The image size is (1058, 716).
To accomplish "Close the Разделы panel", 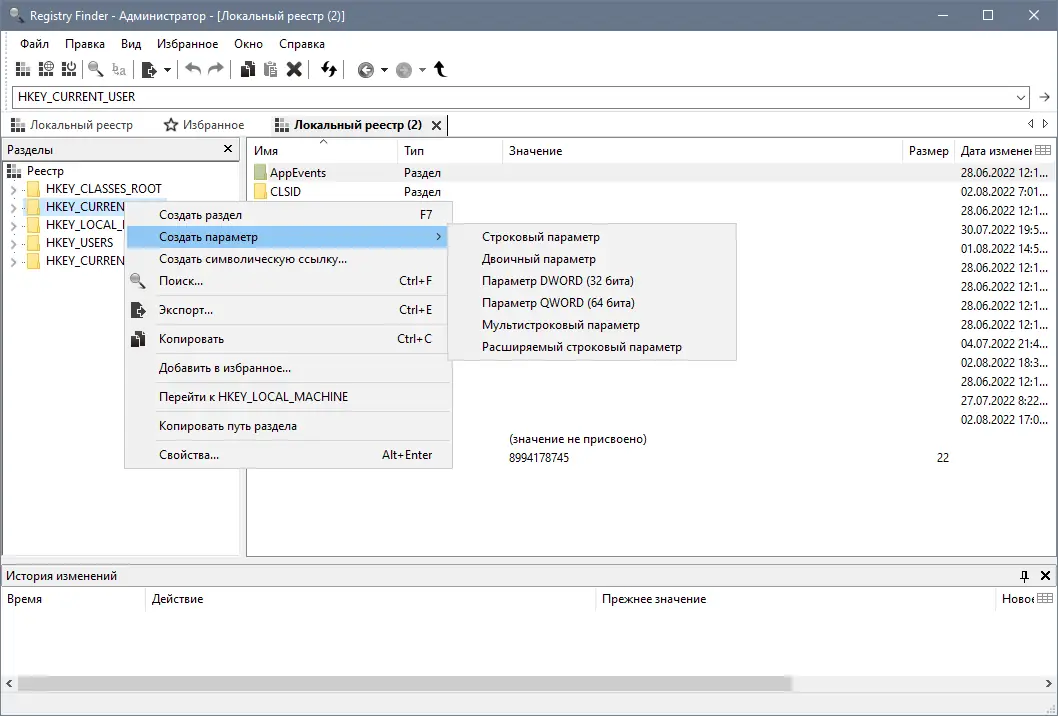I will tap(228, 149).
